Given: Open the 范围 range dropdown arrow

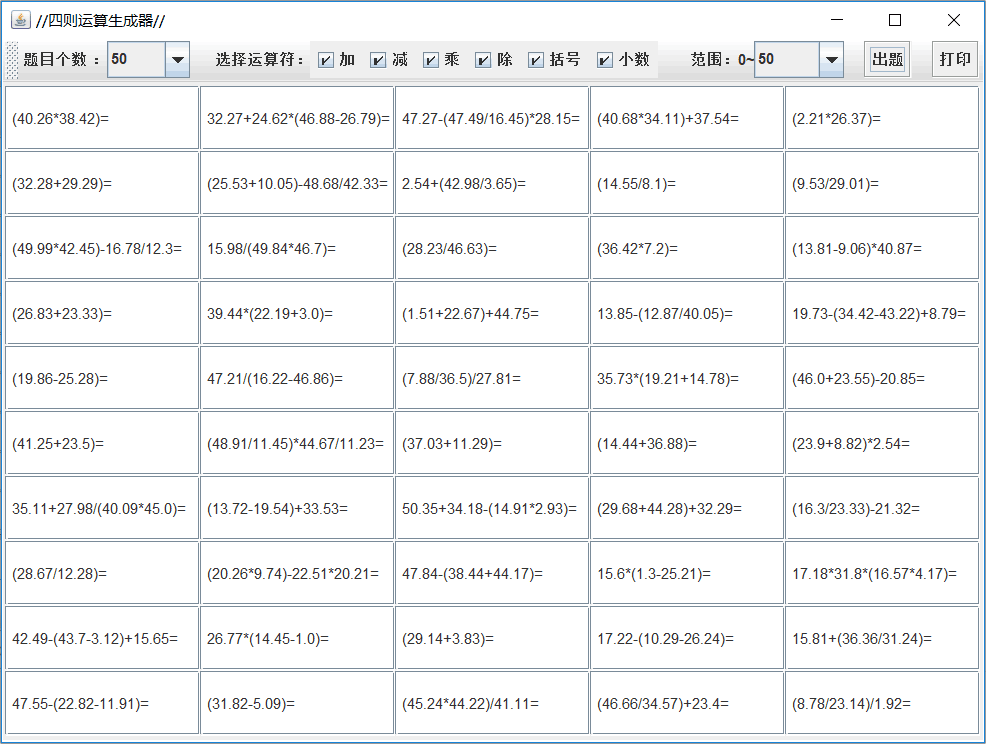Looking at the screenshot, I should [831, 60].
